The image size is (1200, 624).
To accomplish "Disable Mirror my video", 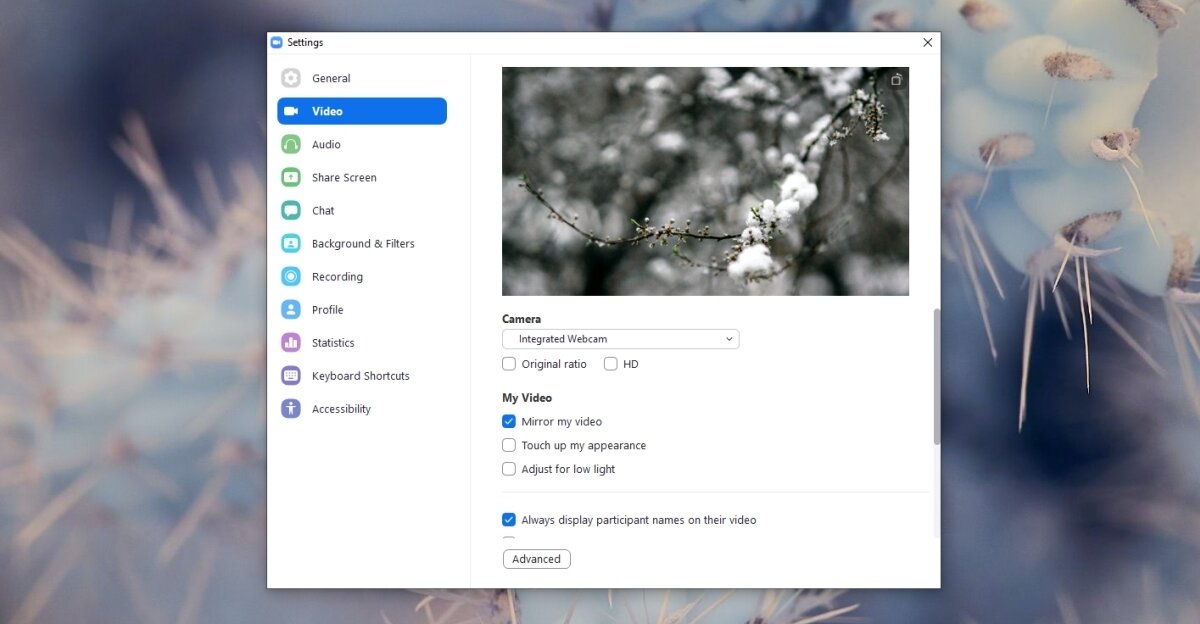I will [x=508, y=421].
